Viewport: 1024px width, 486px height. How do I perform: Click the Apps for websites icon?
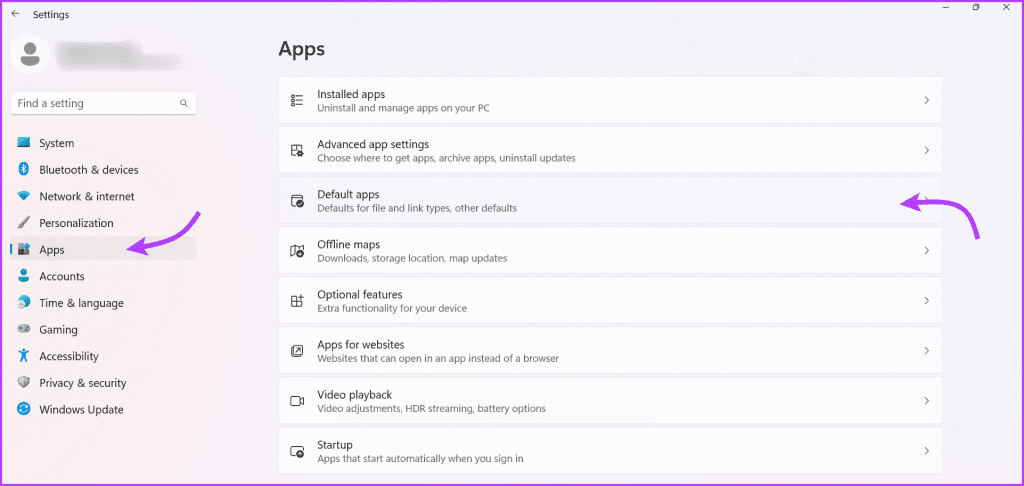(296, 351)
